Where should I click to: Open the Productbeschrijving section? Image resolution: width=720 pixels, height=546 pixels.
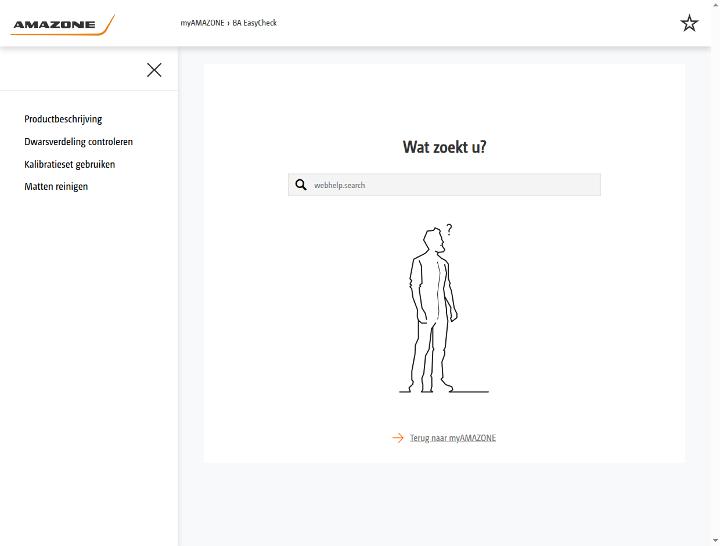[x=63, y=119]
